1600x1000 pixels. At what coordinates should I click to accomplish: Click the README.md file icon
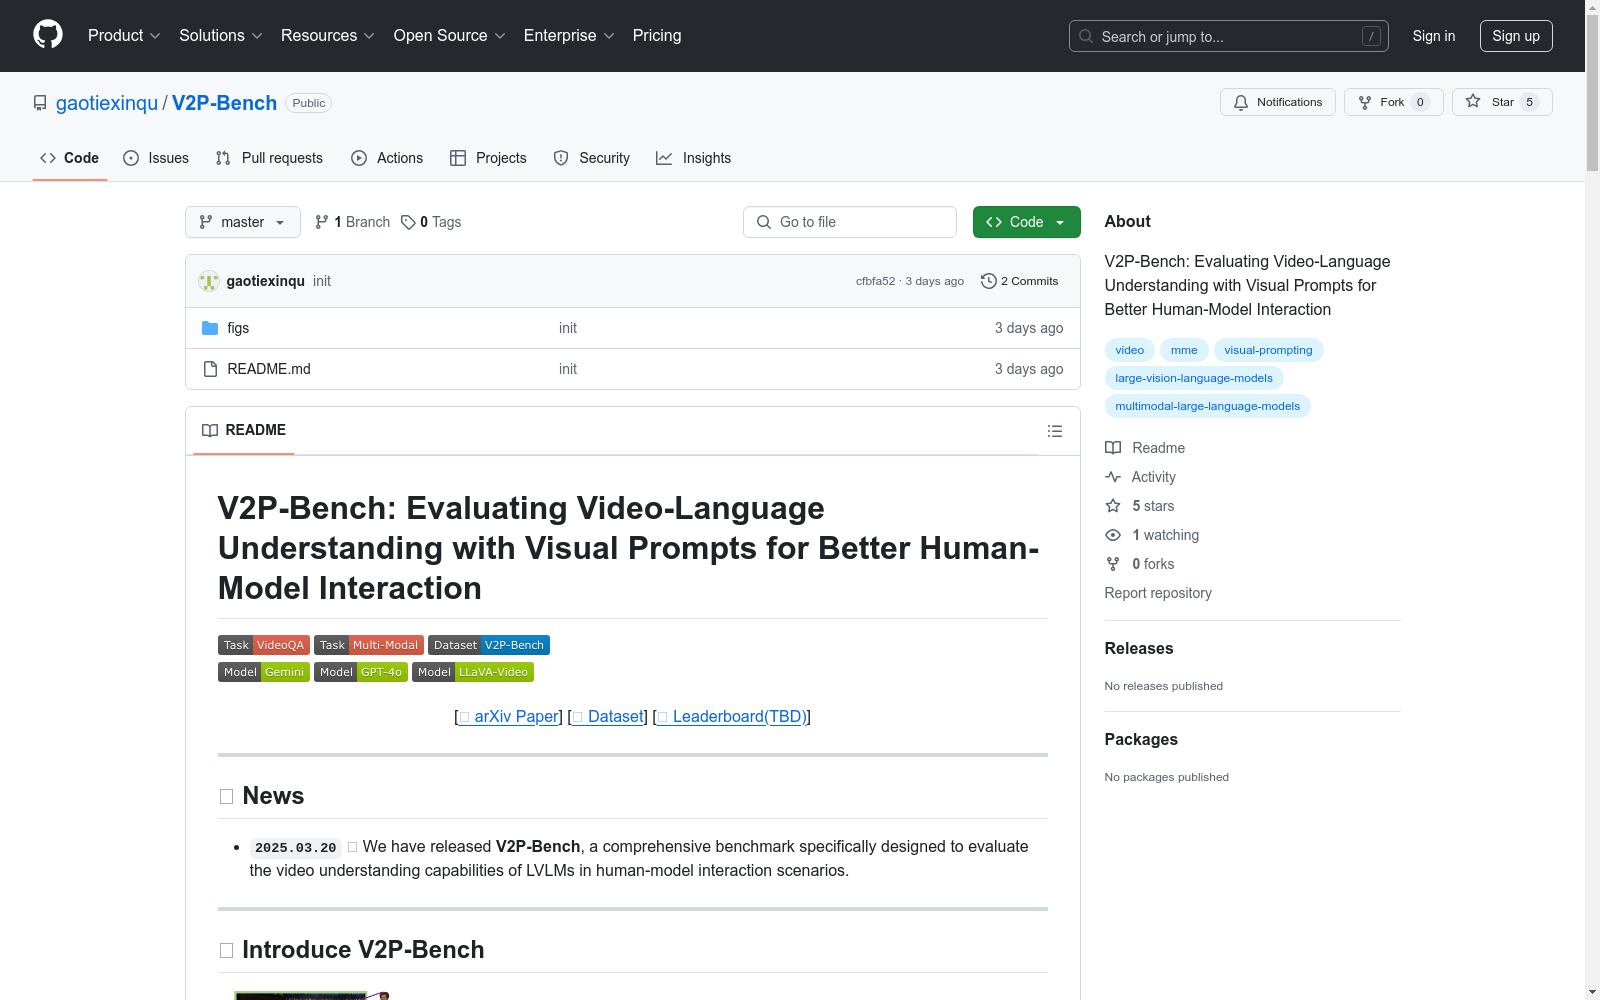pyautogui.click(x=210, y=369)
